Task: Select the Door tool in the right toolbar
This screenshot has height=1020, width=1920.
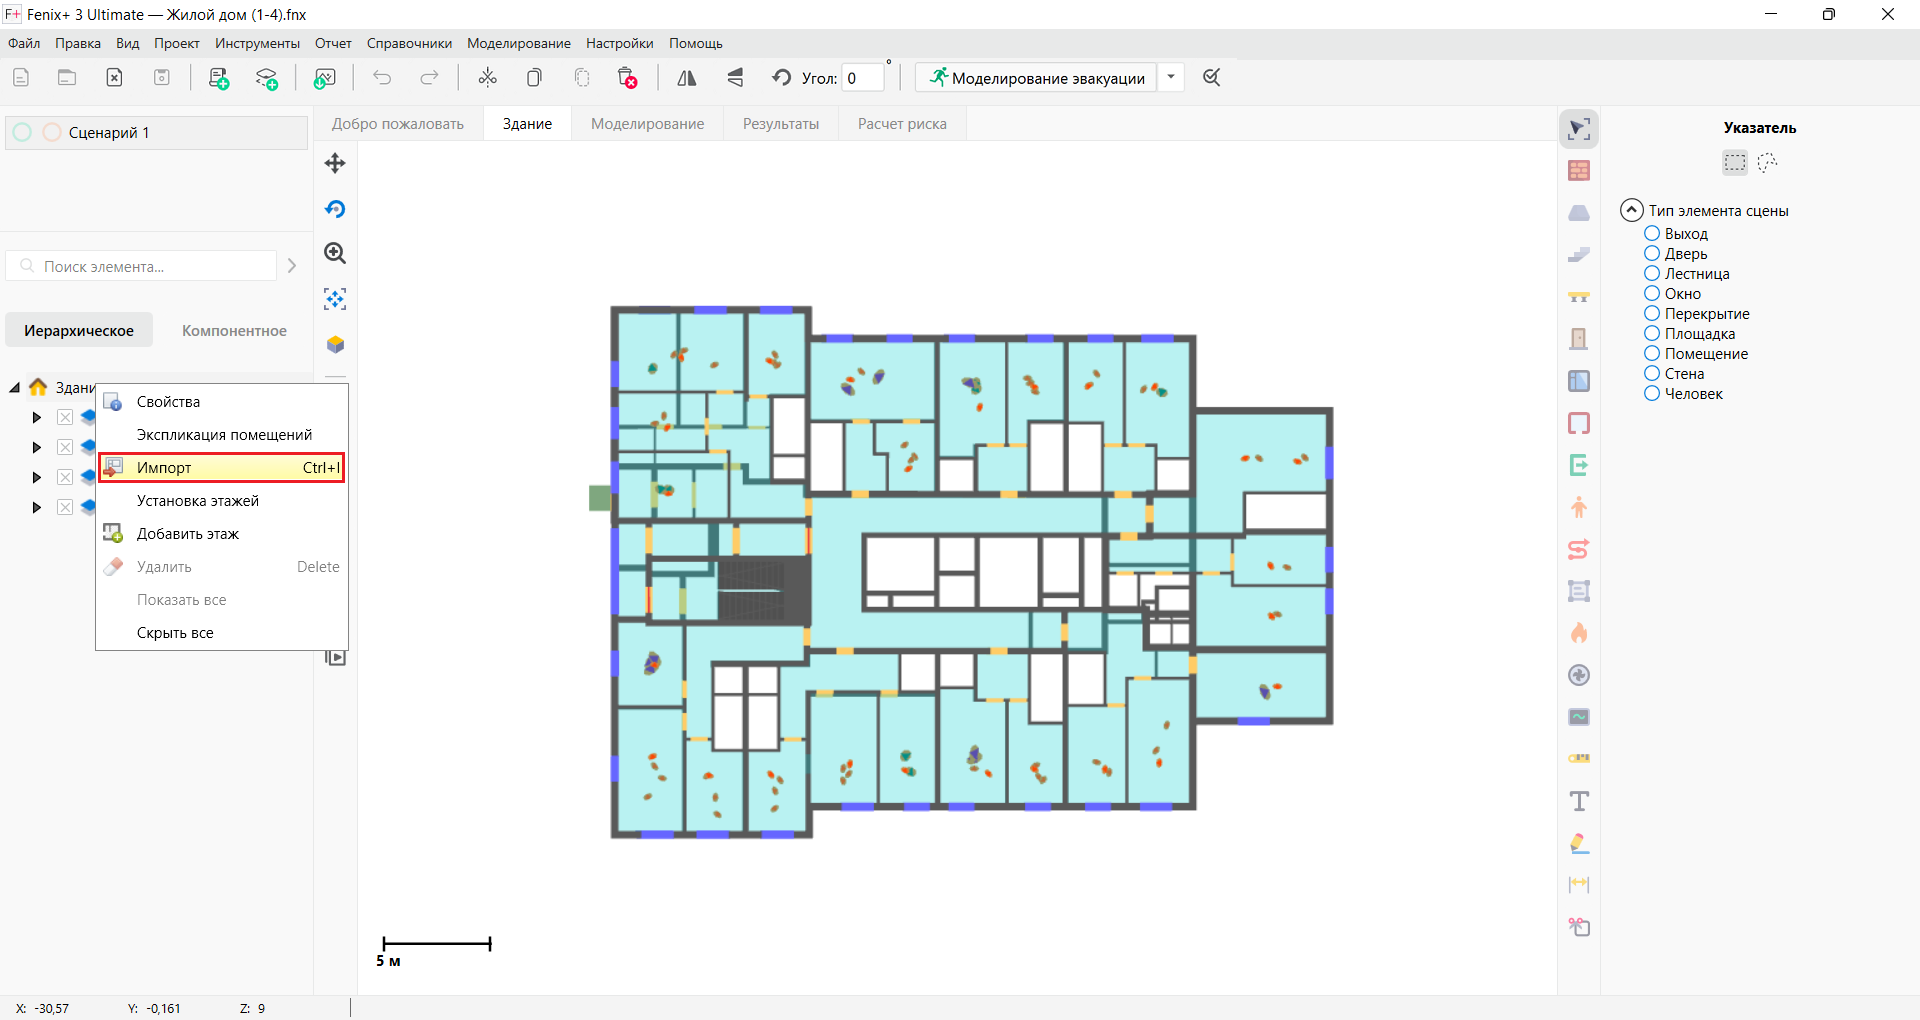Action: [1580, 338]
